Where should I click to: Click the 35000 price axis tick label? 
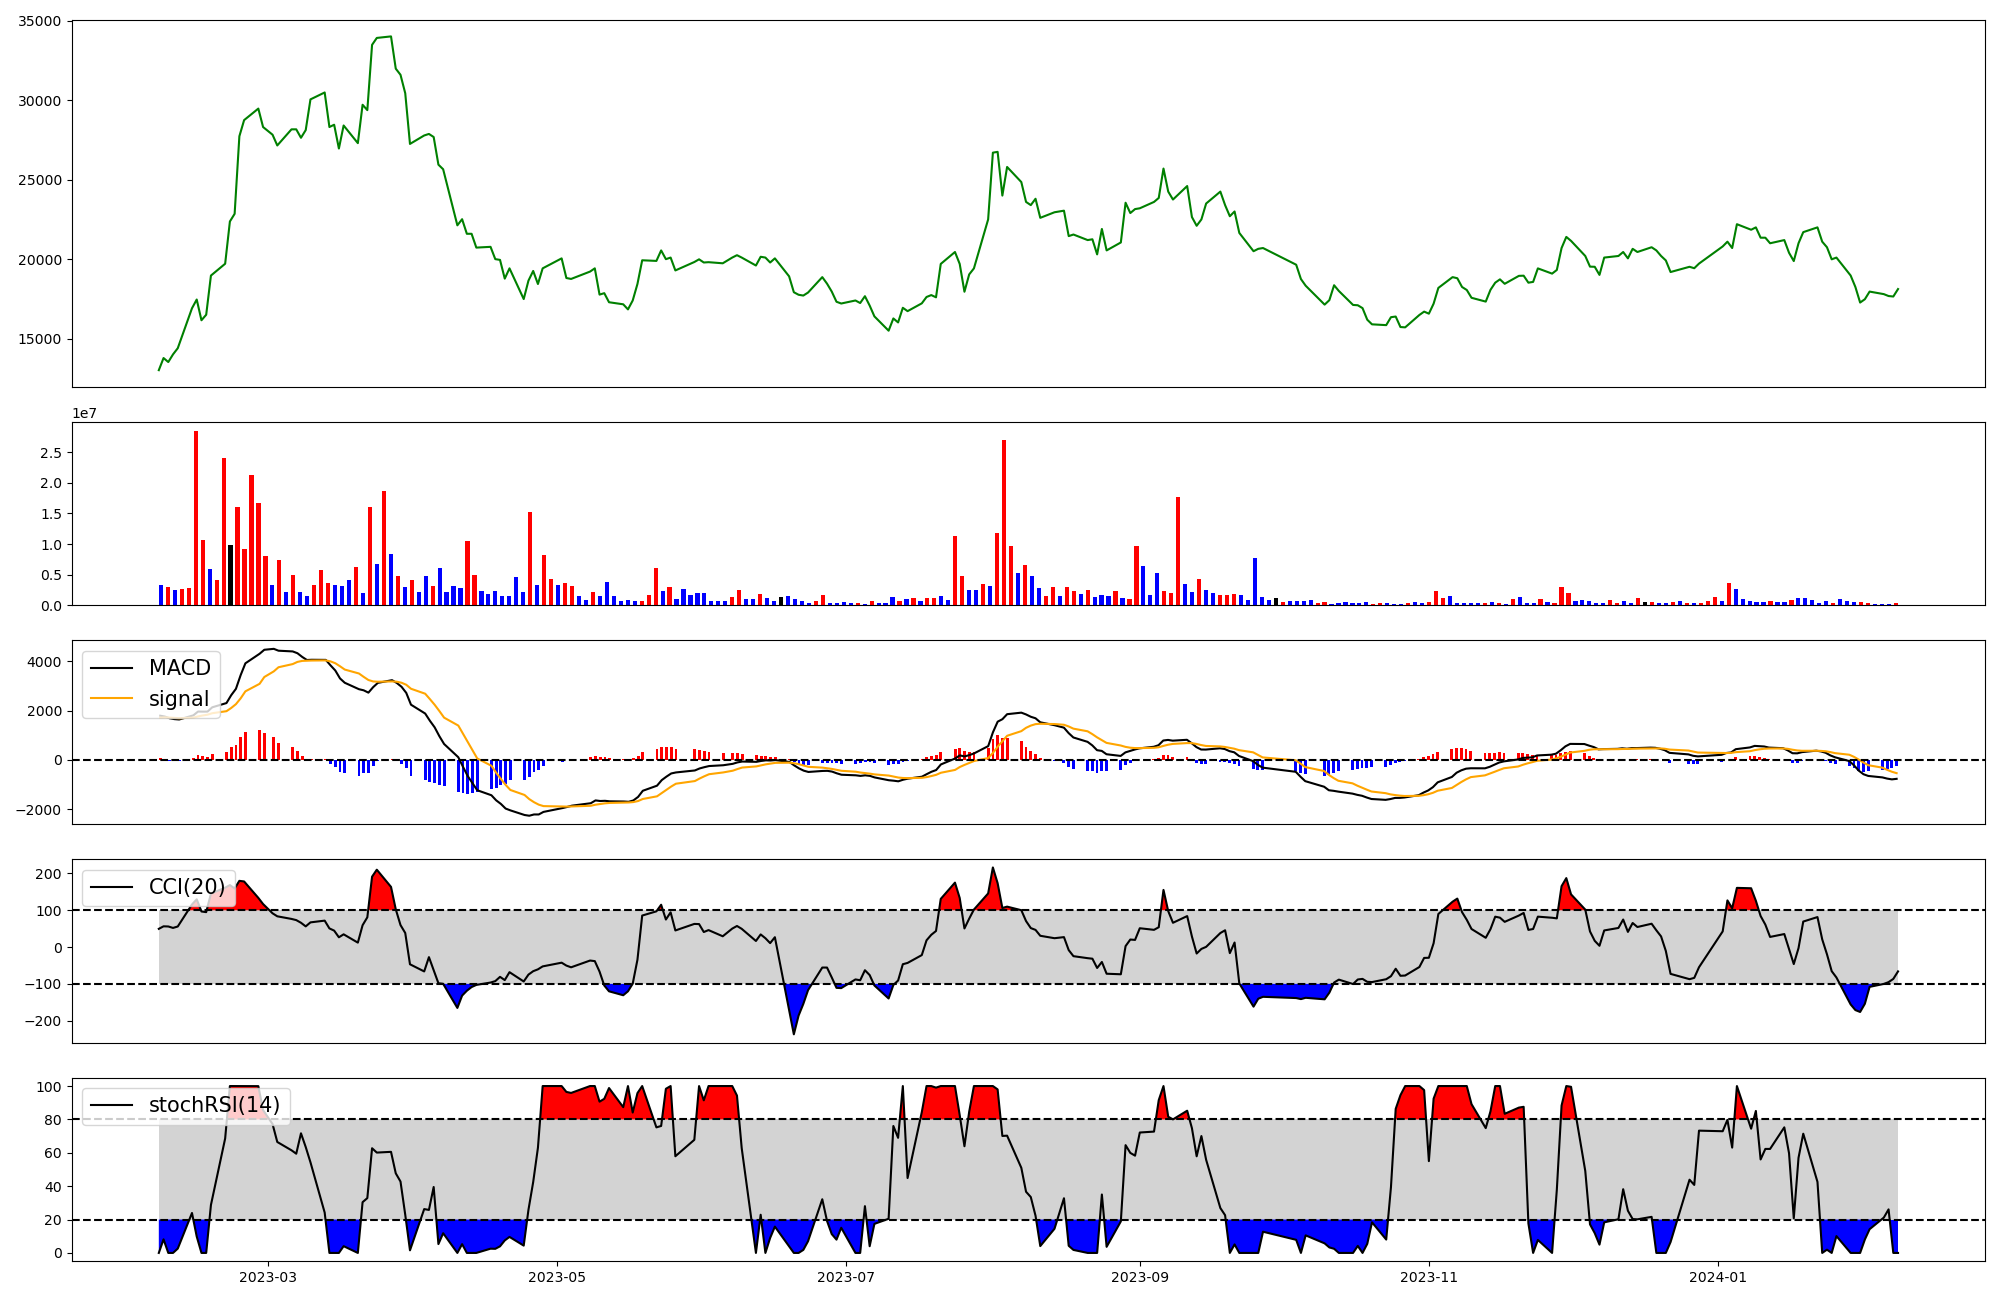(40, 21)
